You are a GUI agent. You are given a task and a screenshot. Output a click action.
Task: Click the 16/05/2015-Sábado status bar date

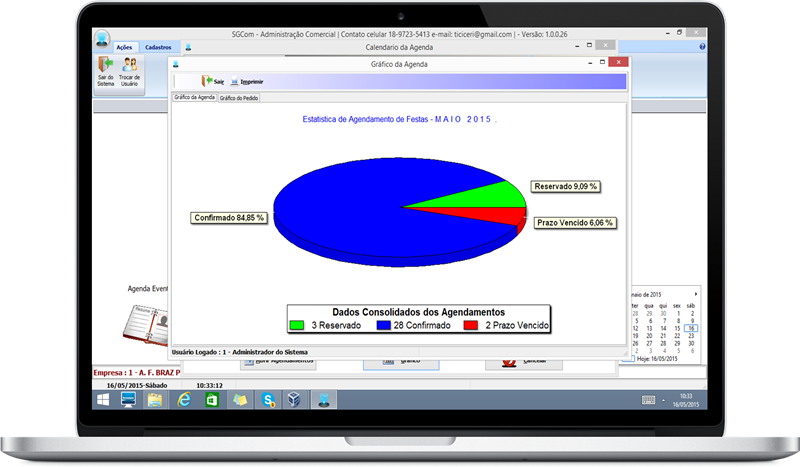[137, 385]
